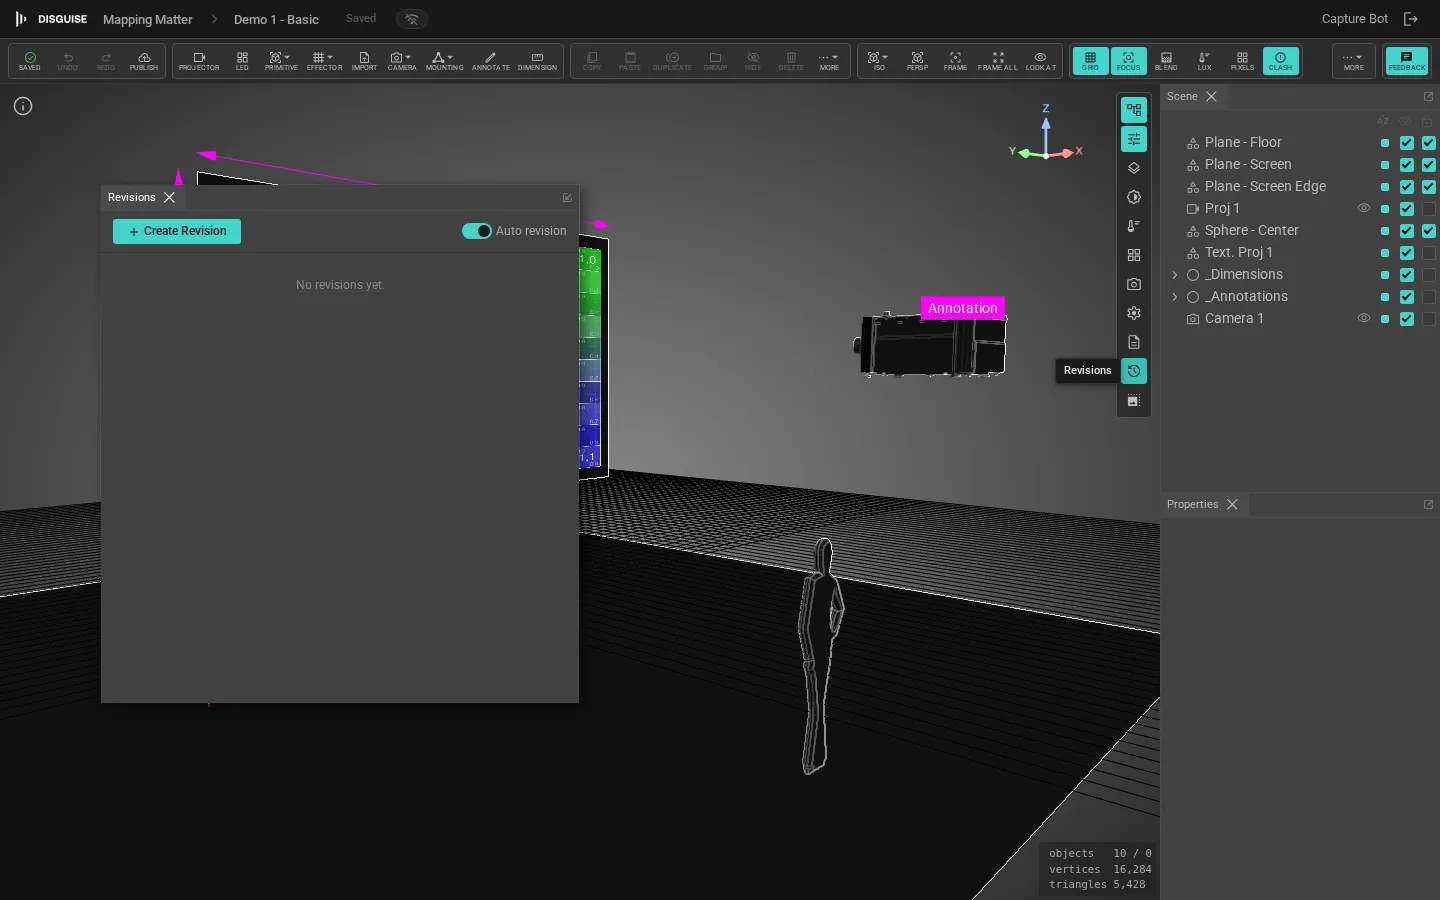Viewport: 1440px width, 900px height.
Task: Click the eye icon on Proj 1 row
Action: (1364, 208)
